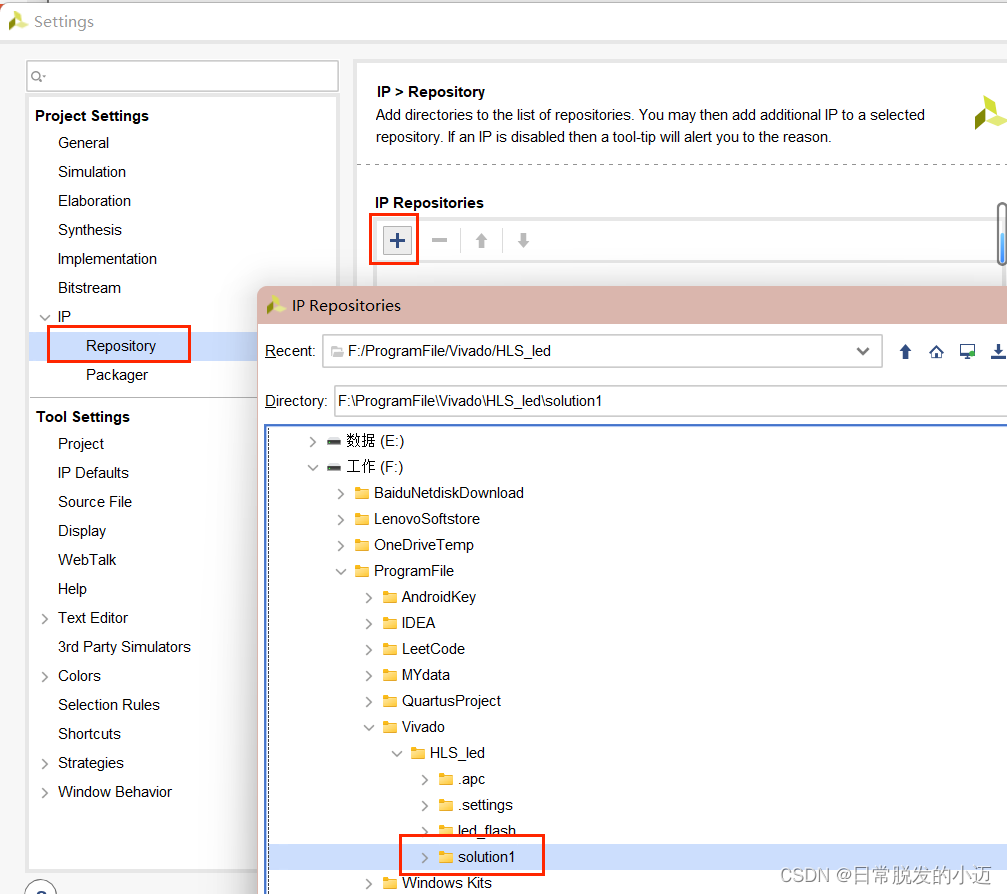Image resolution: width=1007 pixels, height=894 pixels.
Task: Open Selection Rules settings
Action: [x=109, y=705]
